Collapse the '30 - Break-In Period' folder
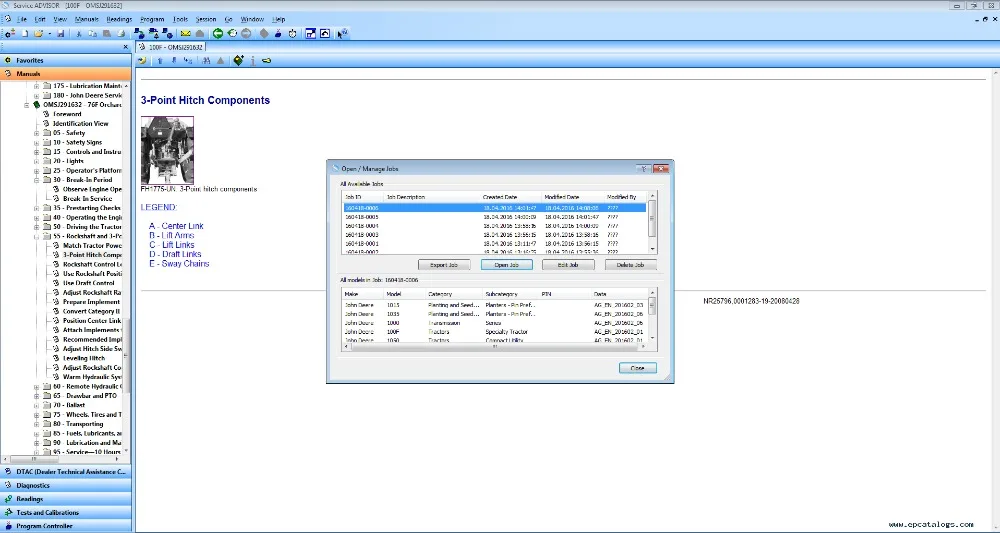 click(36, 180)
